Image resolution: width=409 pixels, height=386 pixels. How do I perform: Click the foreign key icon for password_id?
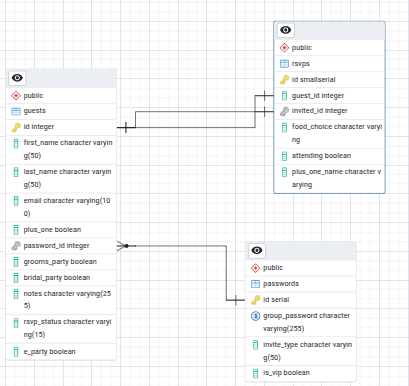tap(16, 246)
